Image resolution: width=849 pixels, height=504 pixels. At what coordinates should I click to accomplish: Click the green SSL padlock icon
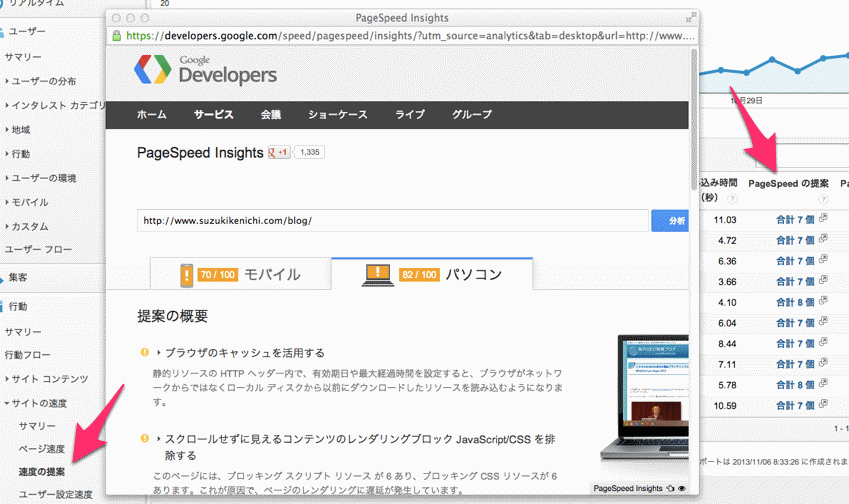click(x=118, y=36)
